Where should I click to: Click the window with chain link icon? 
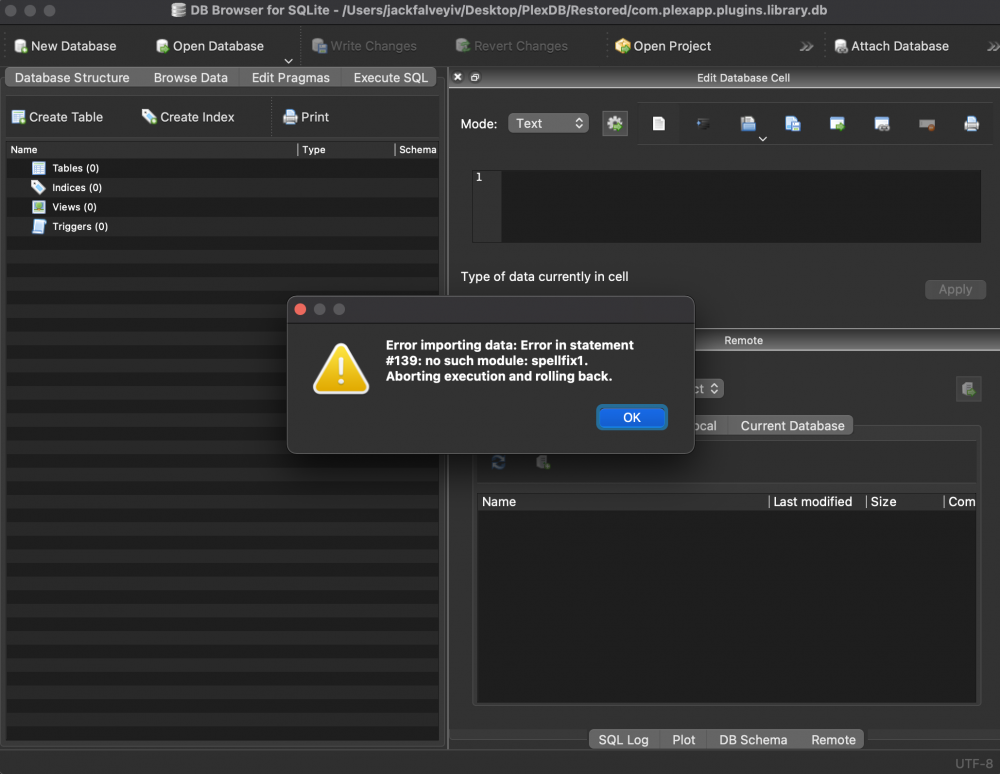coord(882,123)
